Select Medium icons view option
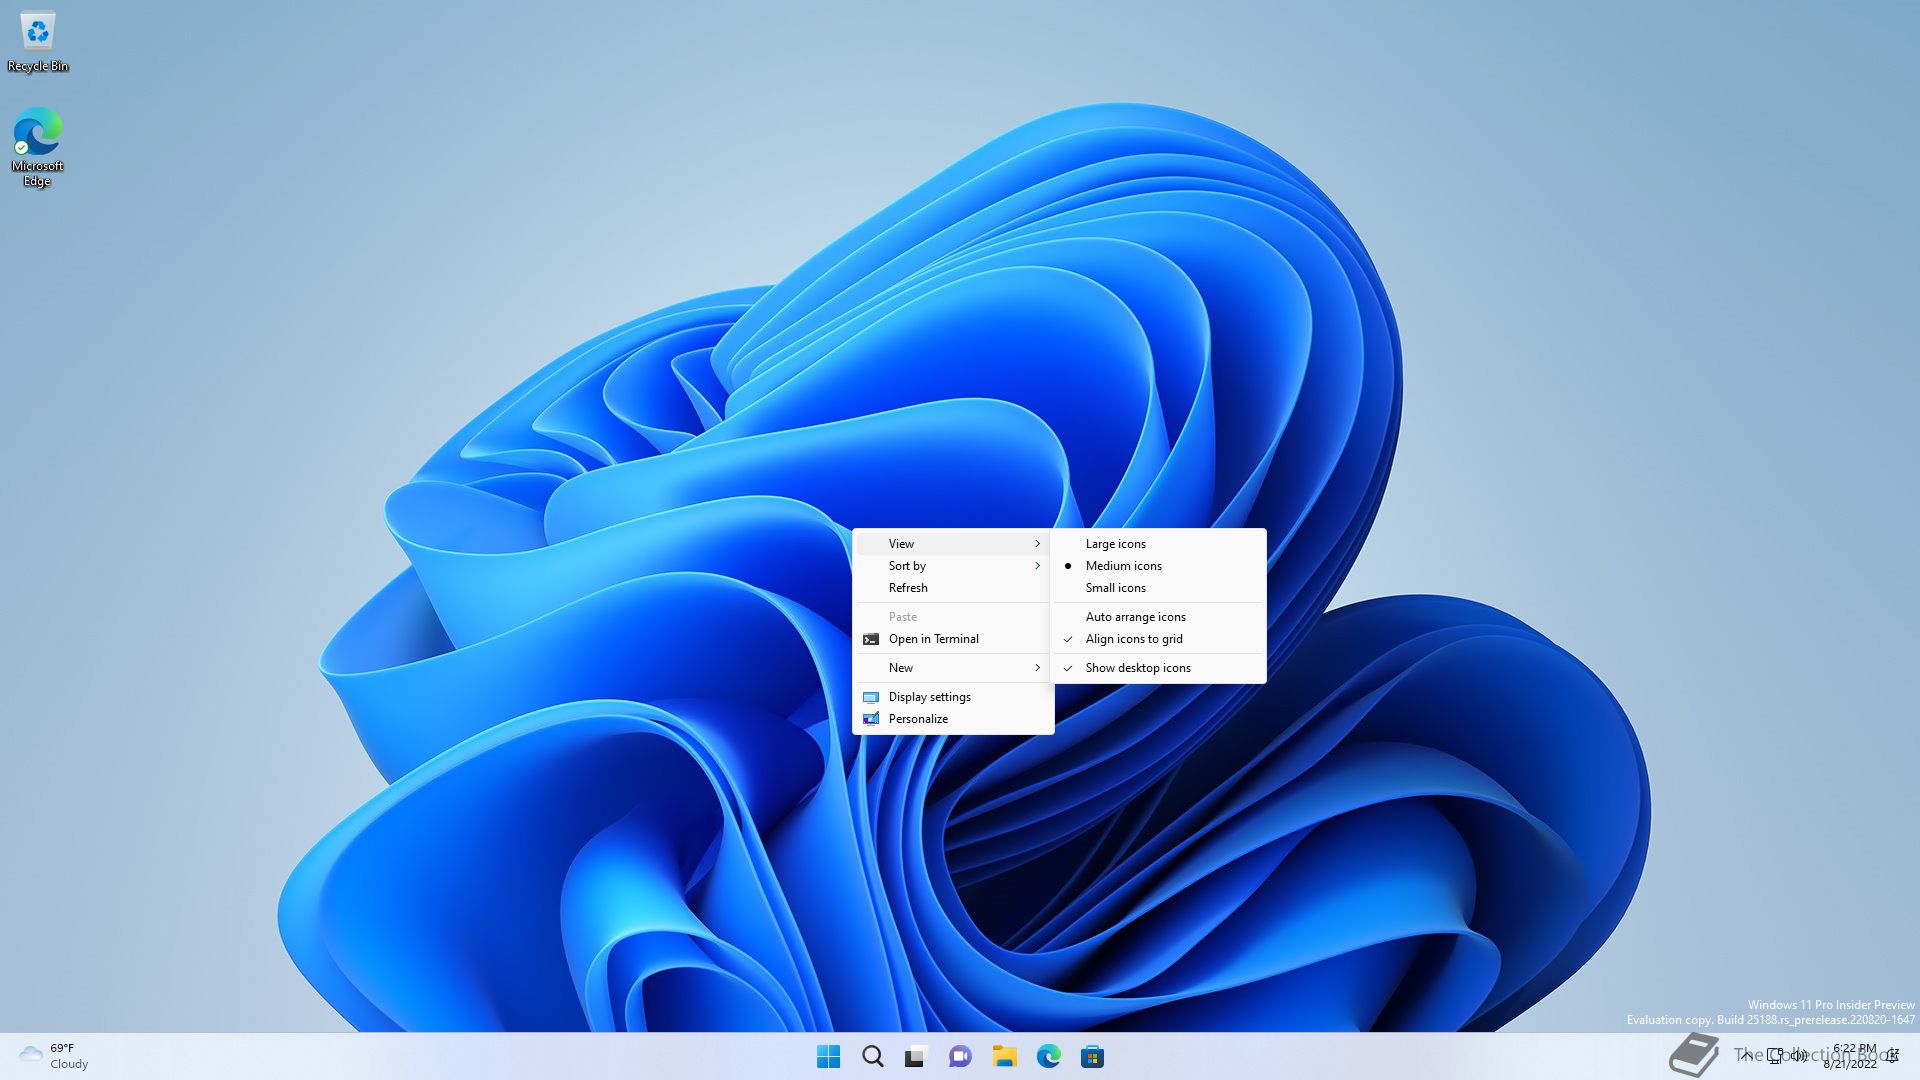Viewport: 1920px width, 1080px height. [1158, 566]
